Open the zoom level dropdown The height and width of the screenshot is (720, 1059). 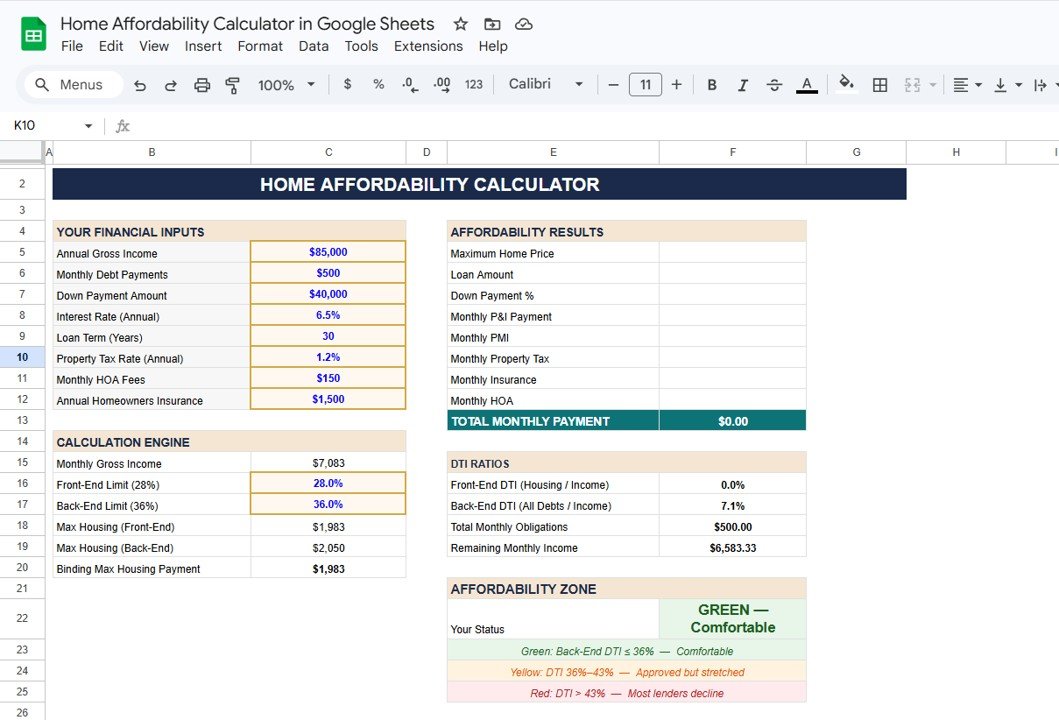285,85
